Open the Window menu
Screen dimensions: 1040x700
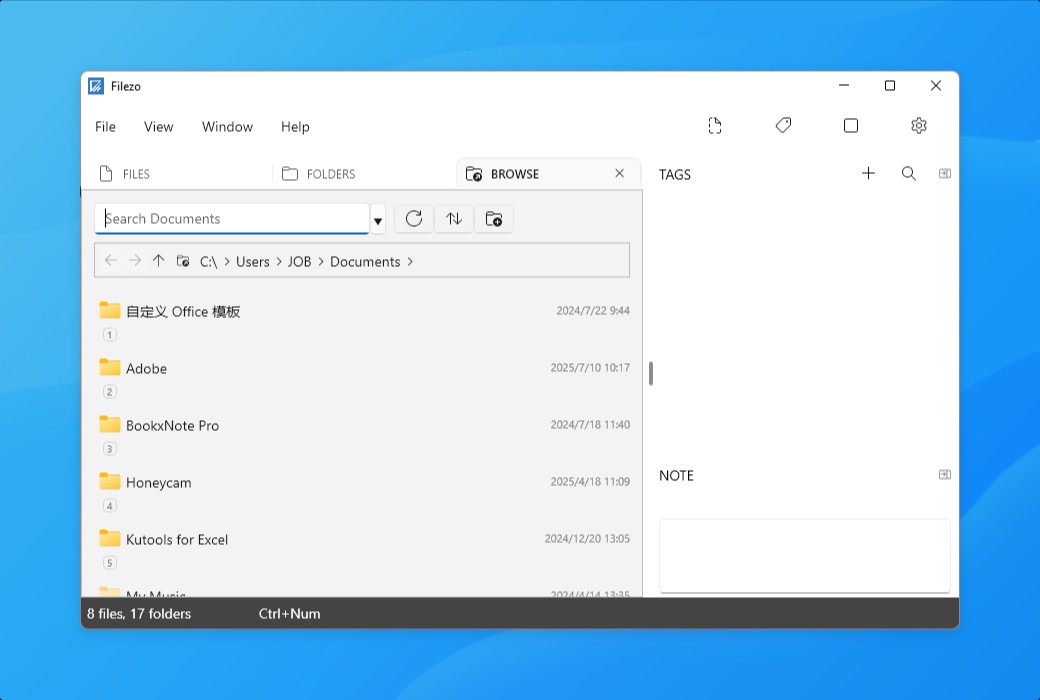pyautogui.click(x=228, y=127)
